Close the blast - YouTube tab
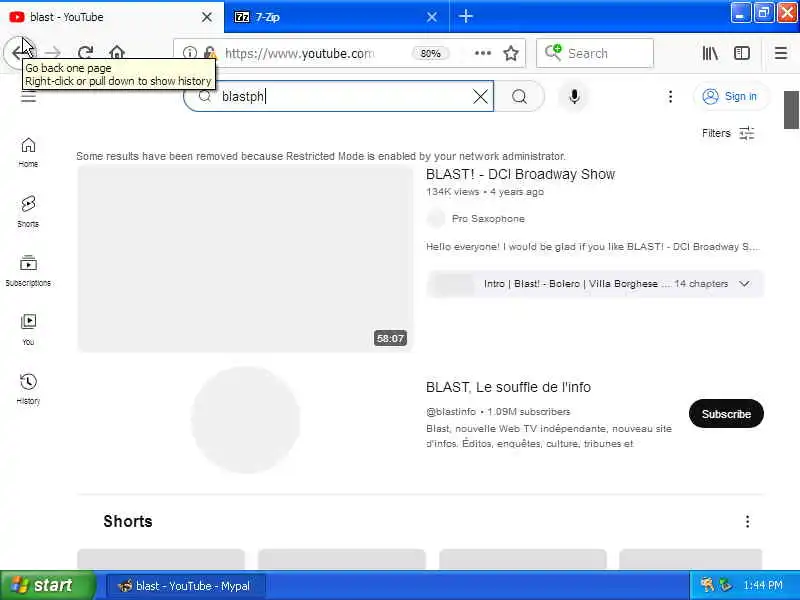The height and width of the screenshot is (600, 800). click(x=207, y=17)
